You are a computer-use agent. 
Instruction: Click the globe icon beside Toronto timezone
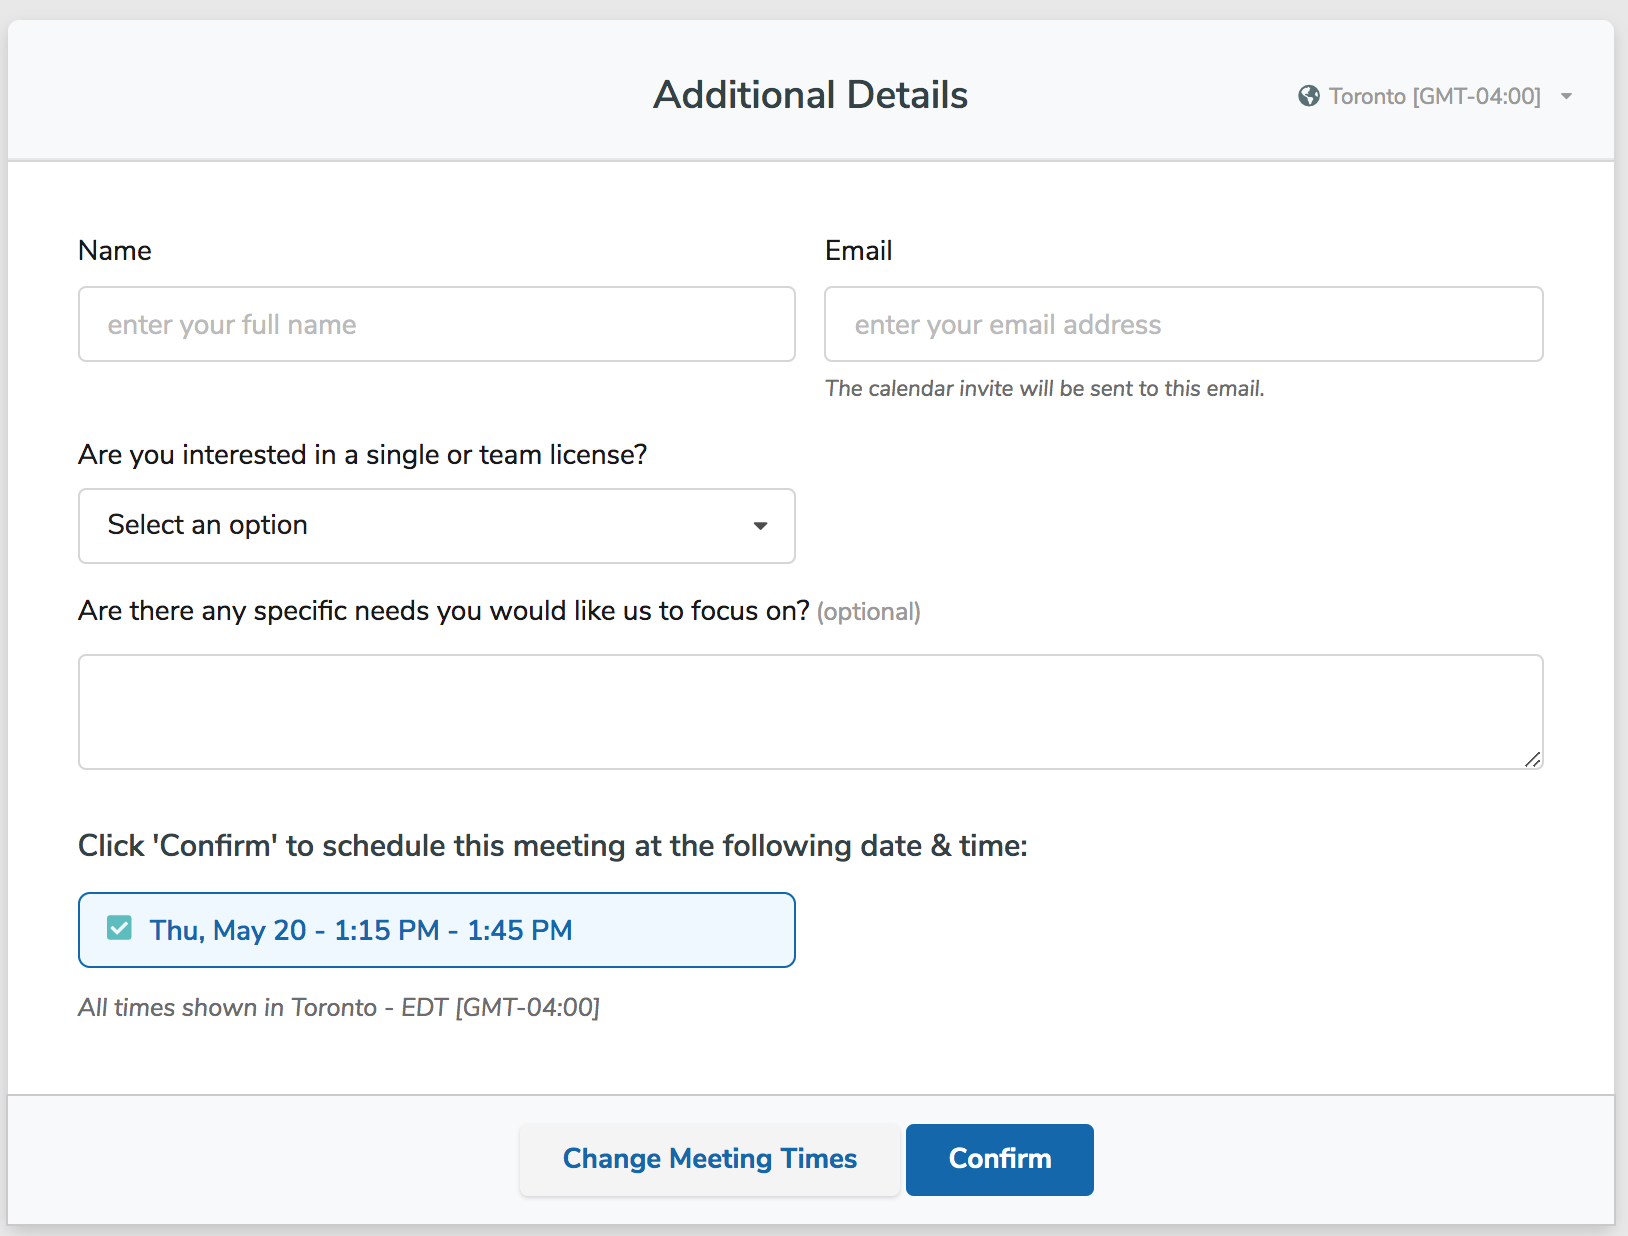point(1308,96)
